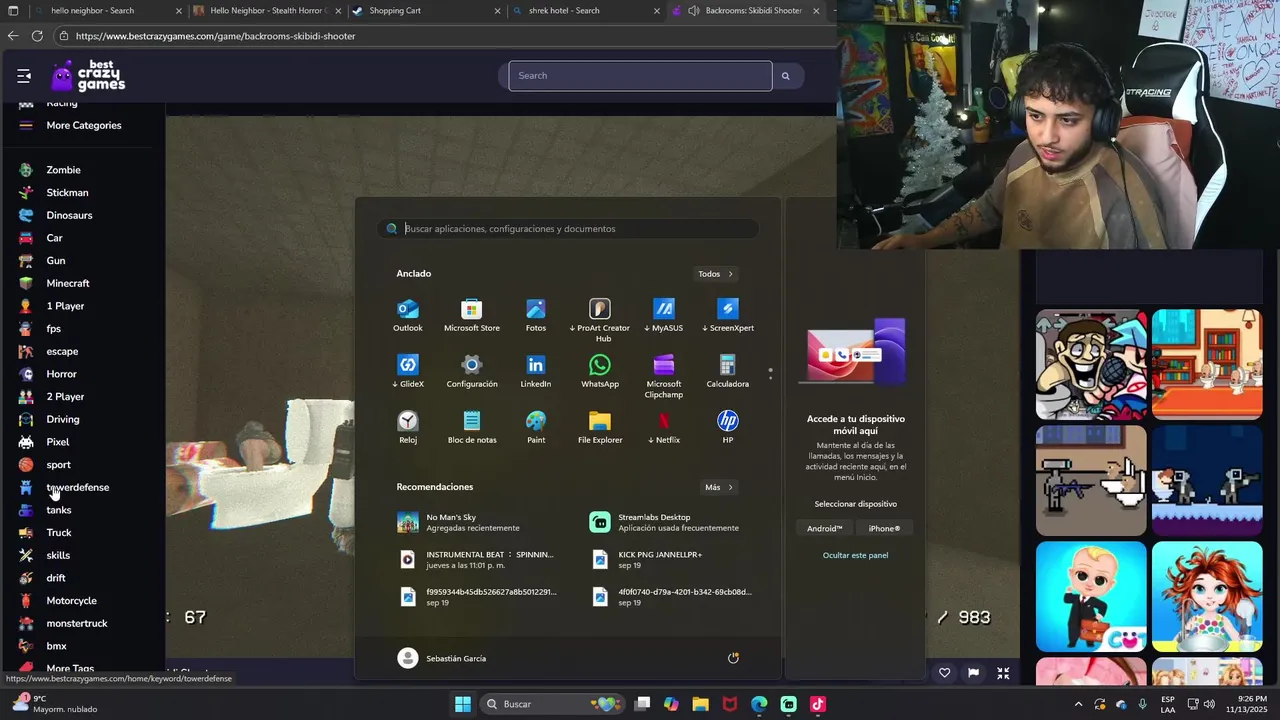Click the website search magnifier button
The height and width of the screenshot is (720, 1280).
coord(785,76)
